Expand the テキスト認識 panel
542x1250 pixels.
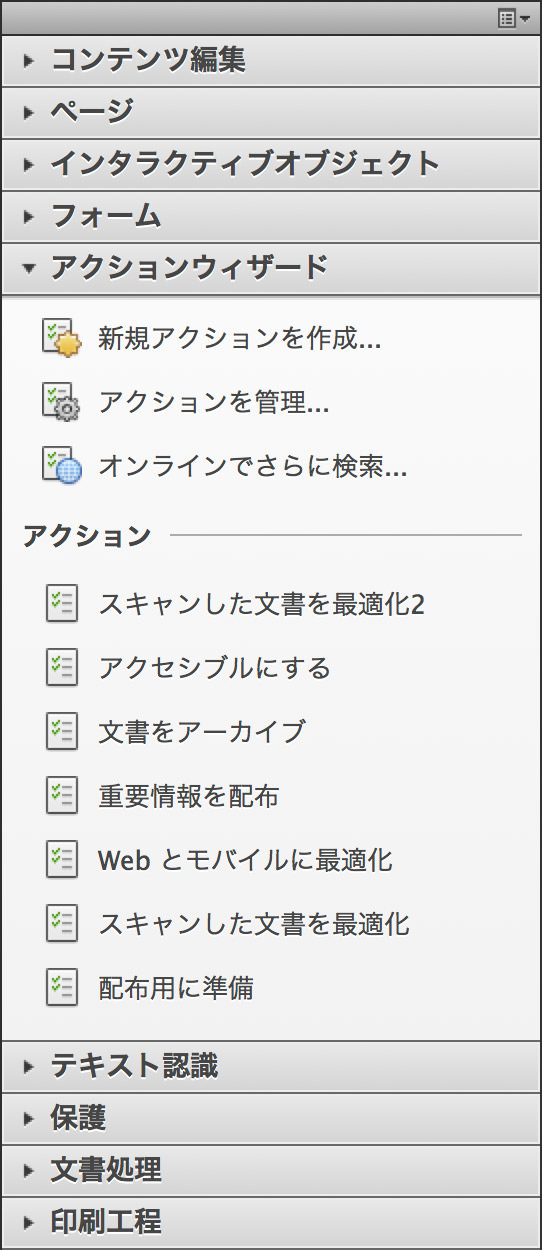pos(271,1066)
